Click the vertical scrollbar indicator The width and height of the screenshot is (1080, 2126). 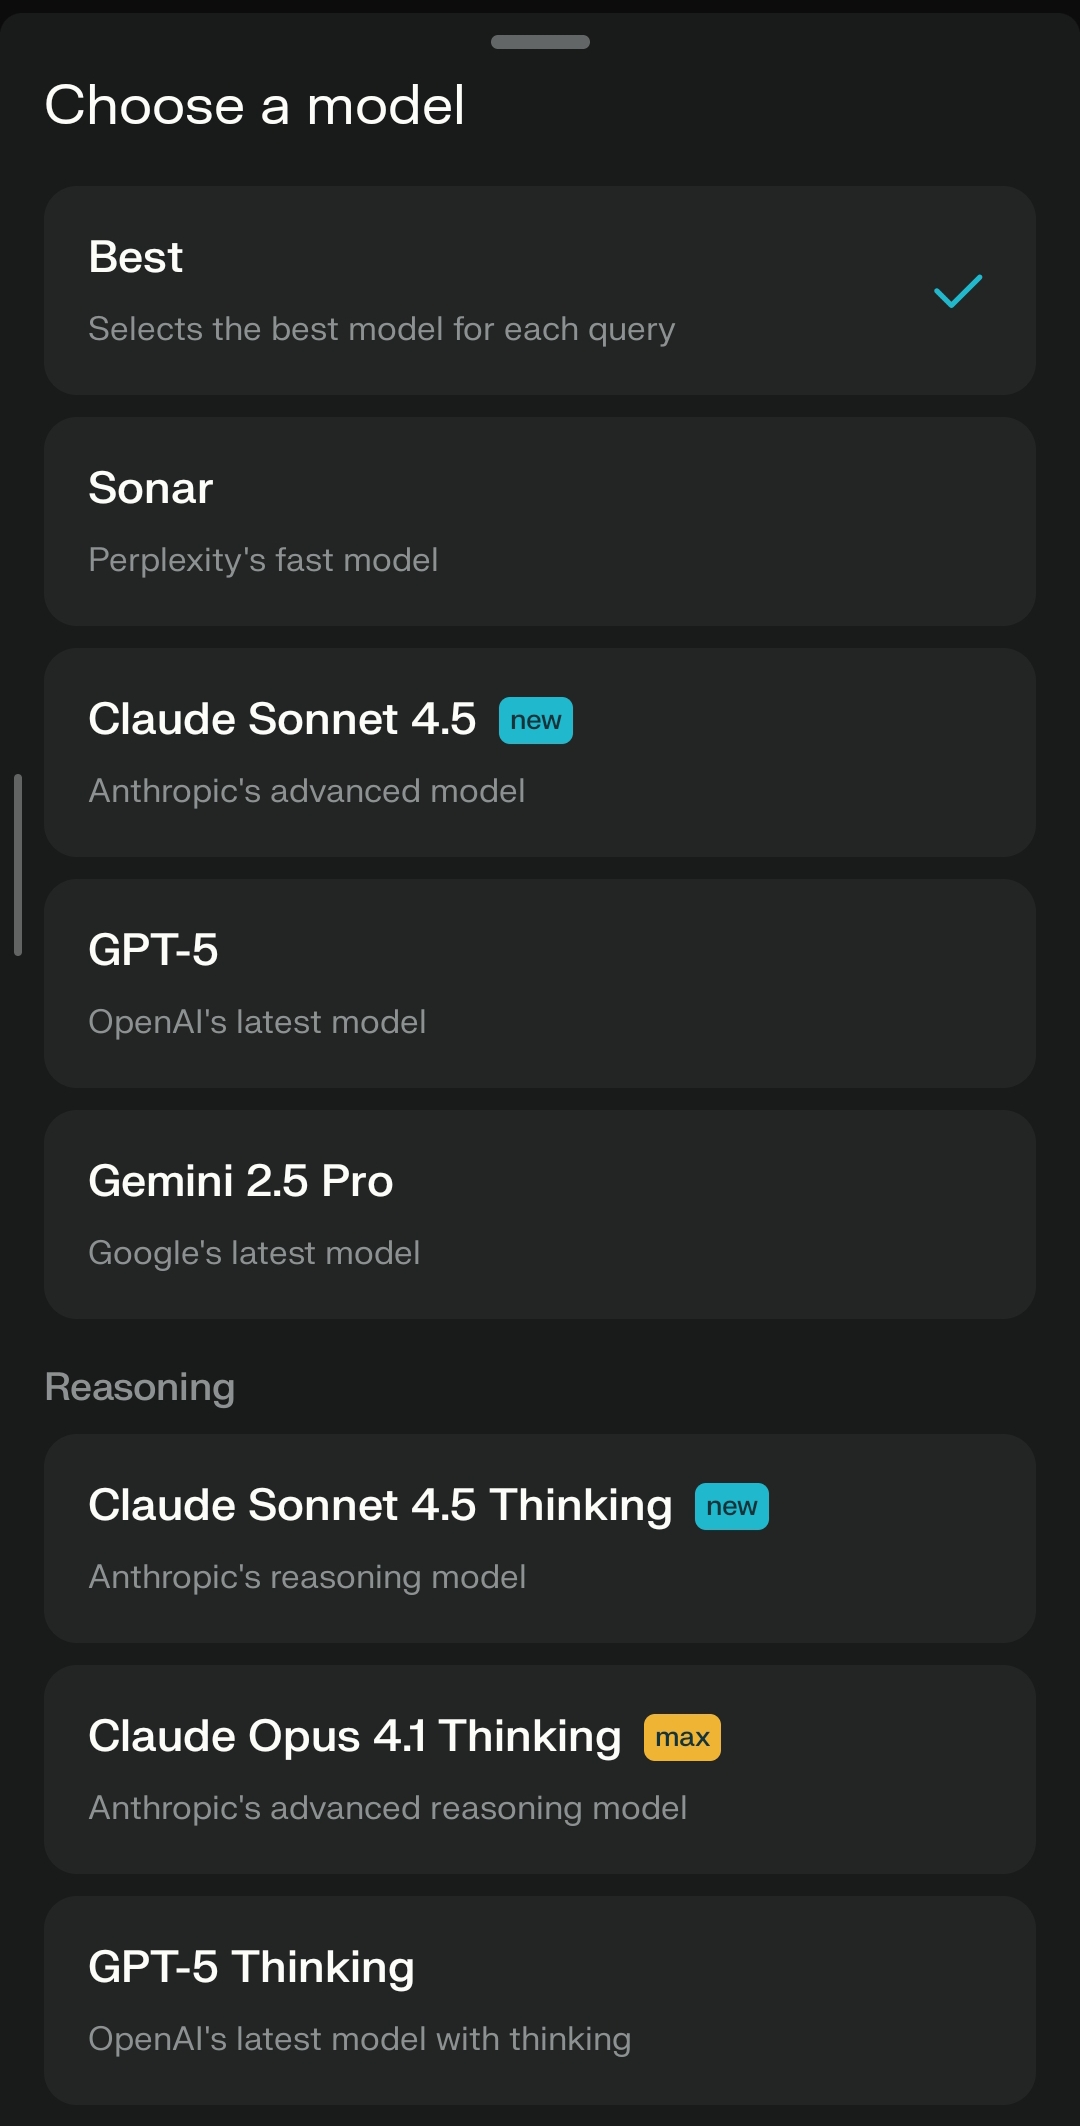(18, 865)
